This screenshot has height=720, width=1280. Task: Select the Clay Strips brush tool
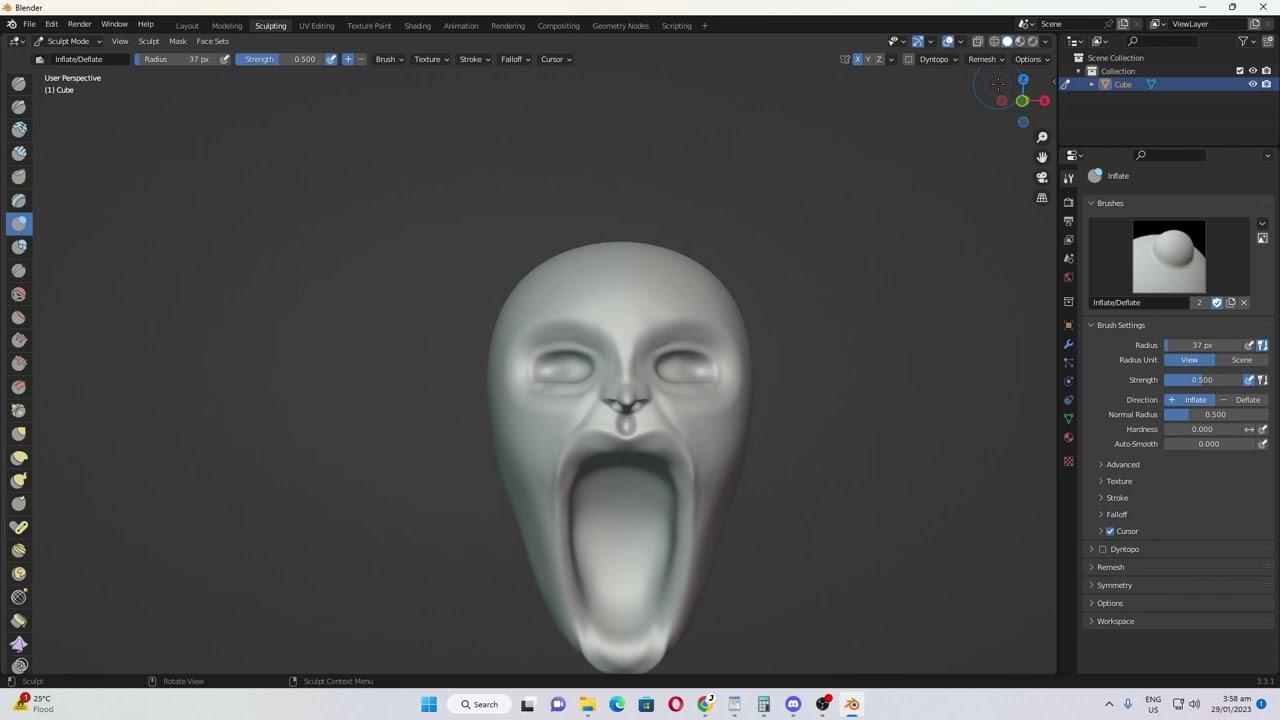click(19, 153)
